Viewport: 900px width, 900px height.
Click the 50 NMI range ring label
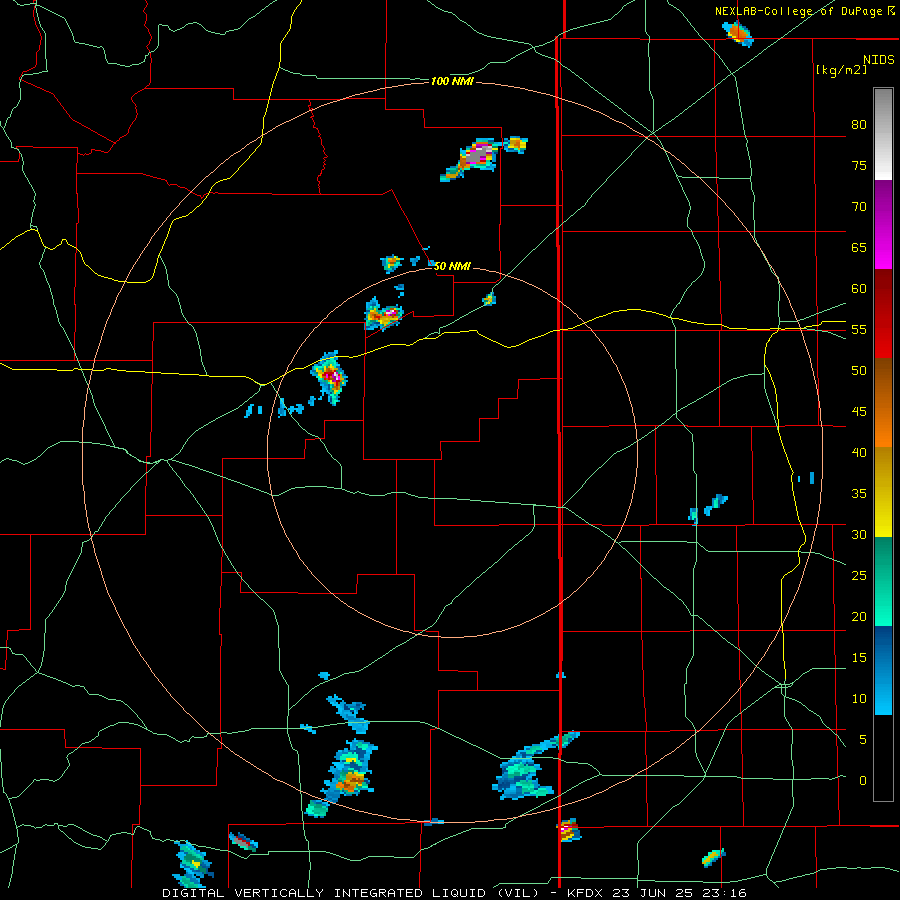[452, 266]
